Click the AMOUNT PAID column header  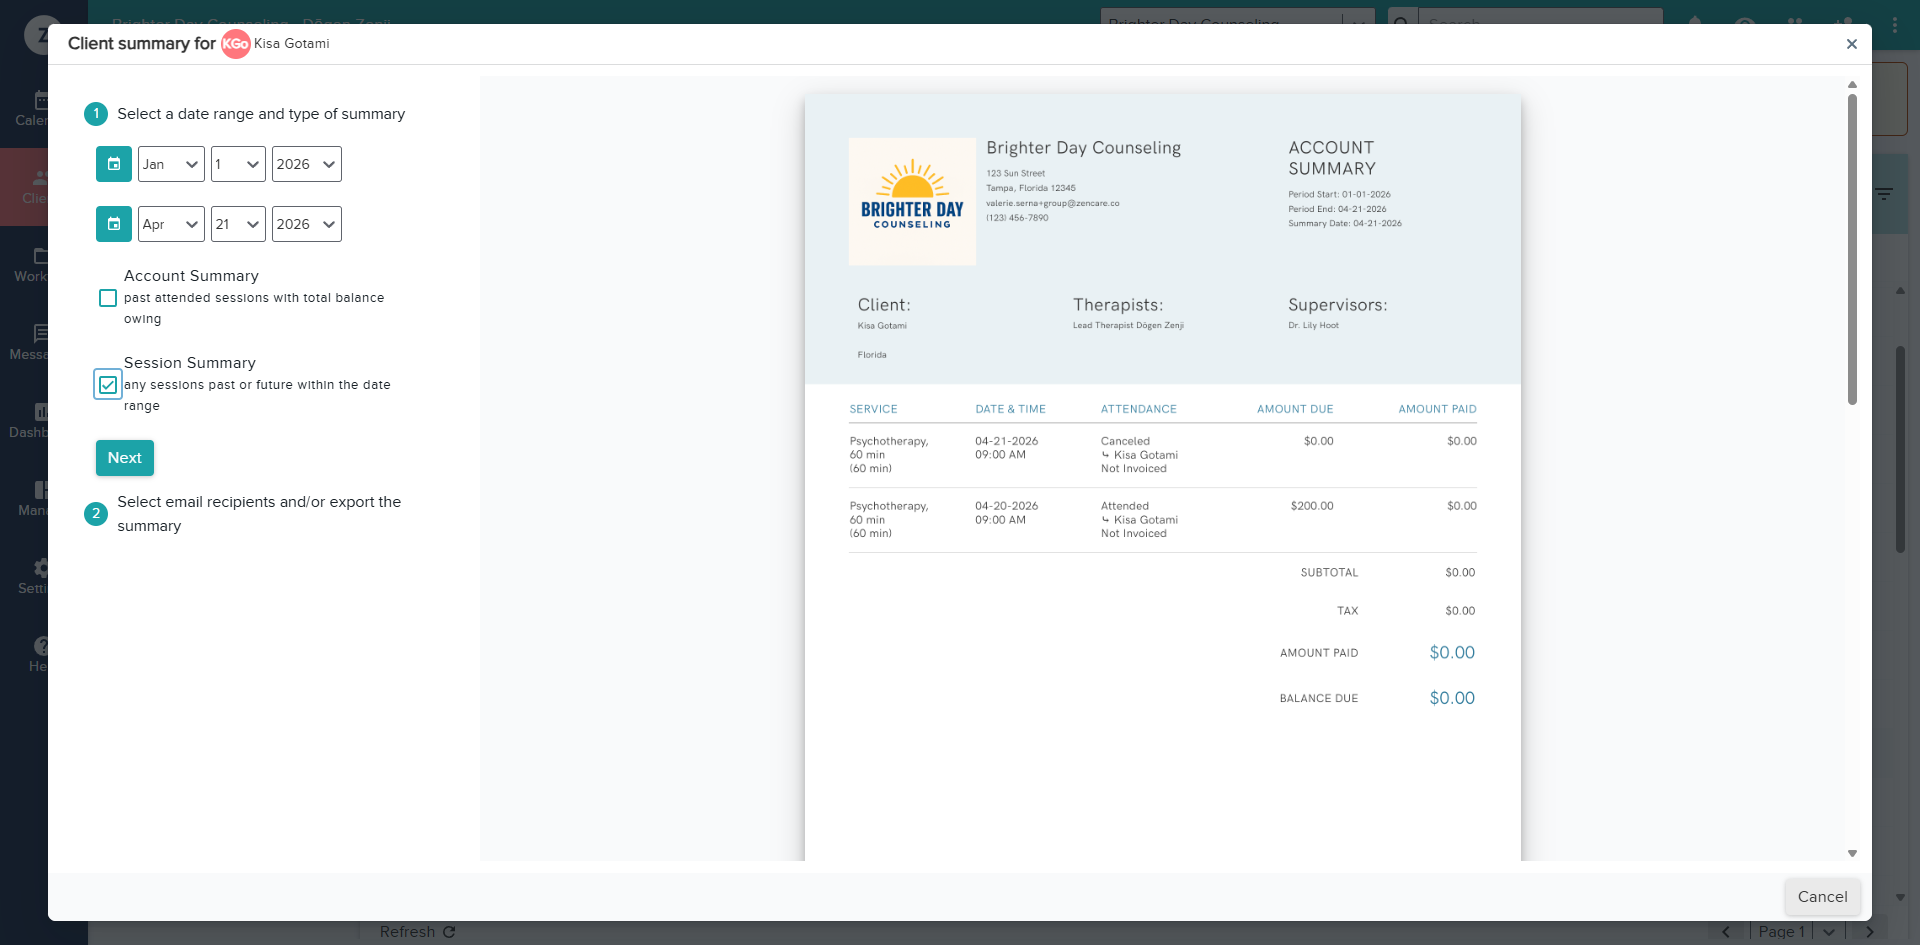click(x=1437, y=409)
